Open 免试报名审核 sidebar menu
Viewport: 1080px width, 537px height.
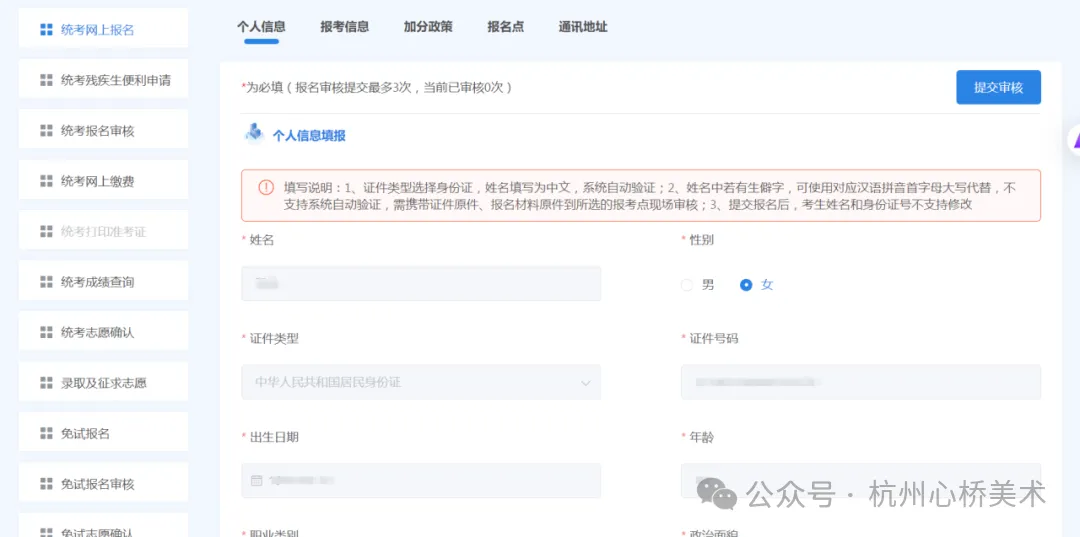pyautogui.click(x=103, y=484)
